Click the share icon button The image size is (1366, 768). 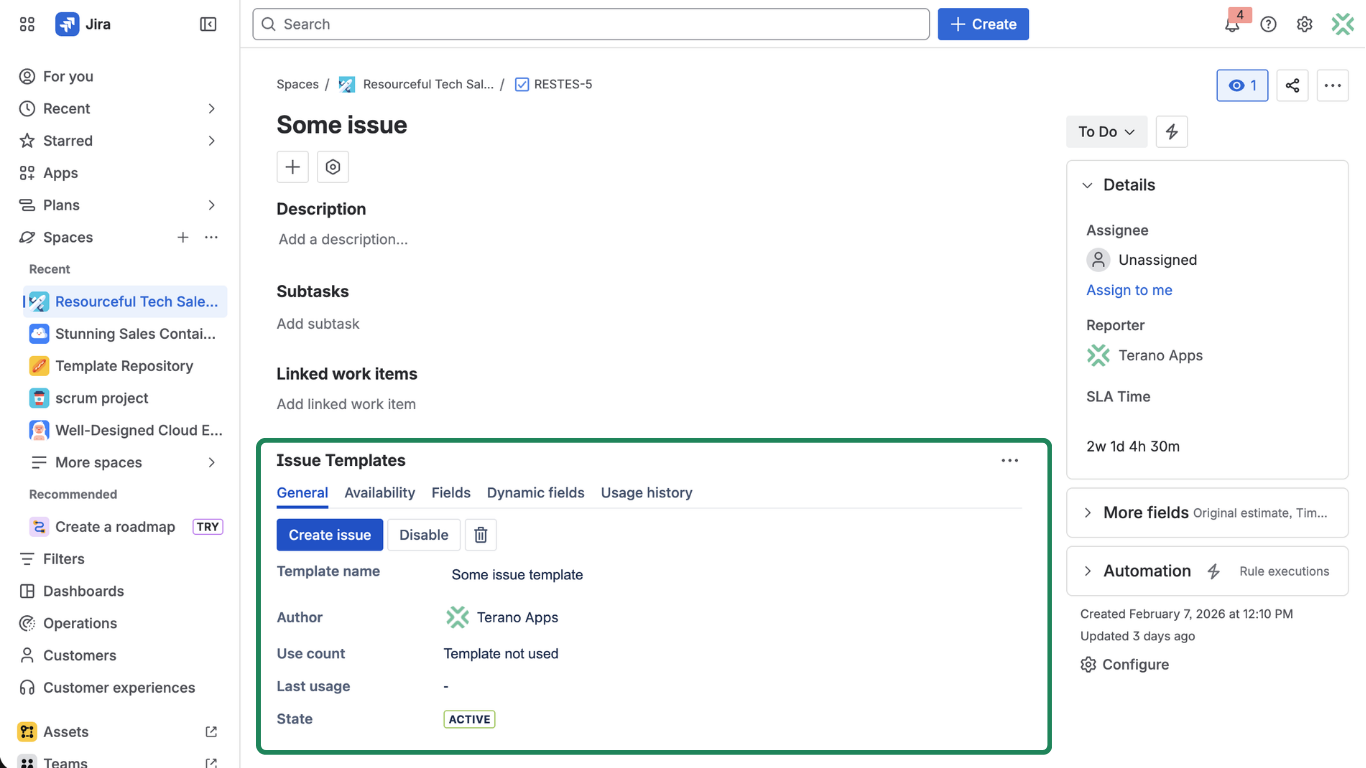1292,86
